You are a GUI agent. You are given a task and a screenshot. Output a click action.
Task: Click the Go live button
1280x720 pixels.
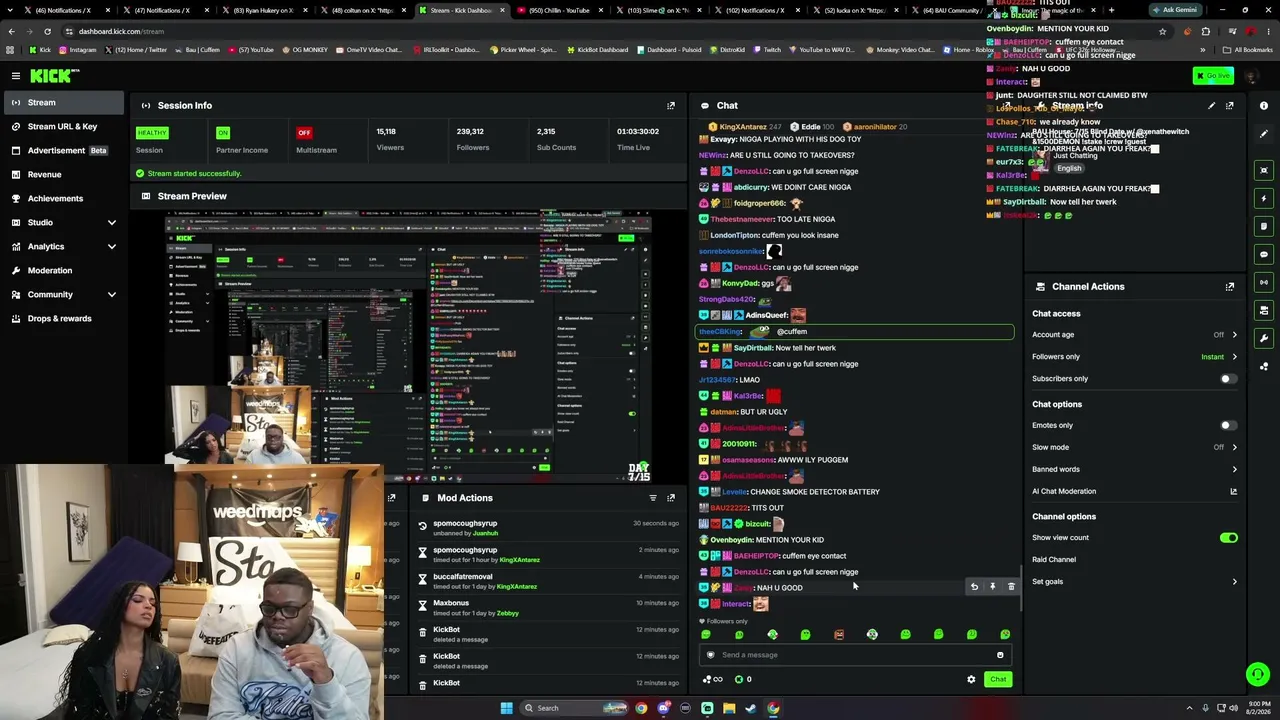pyautogui.click(x=1213, y=76)
